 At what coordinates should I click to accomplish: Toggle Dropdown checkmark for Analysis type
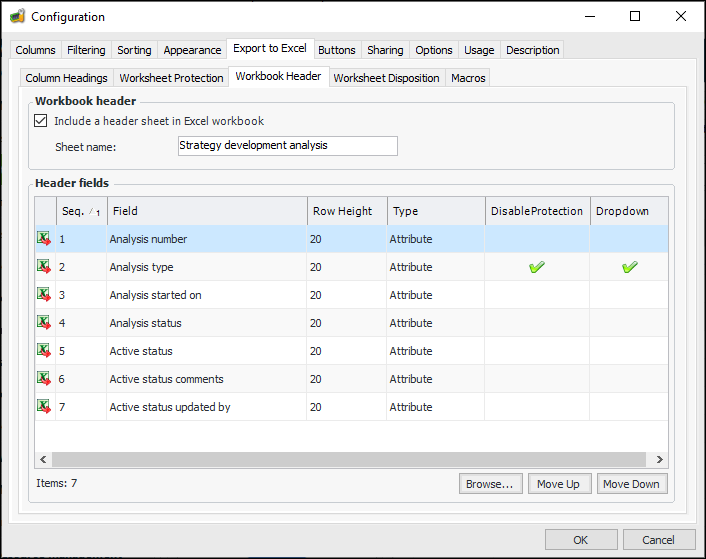tap(629, 267)
